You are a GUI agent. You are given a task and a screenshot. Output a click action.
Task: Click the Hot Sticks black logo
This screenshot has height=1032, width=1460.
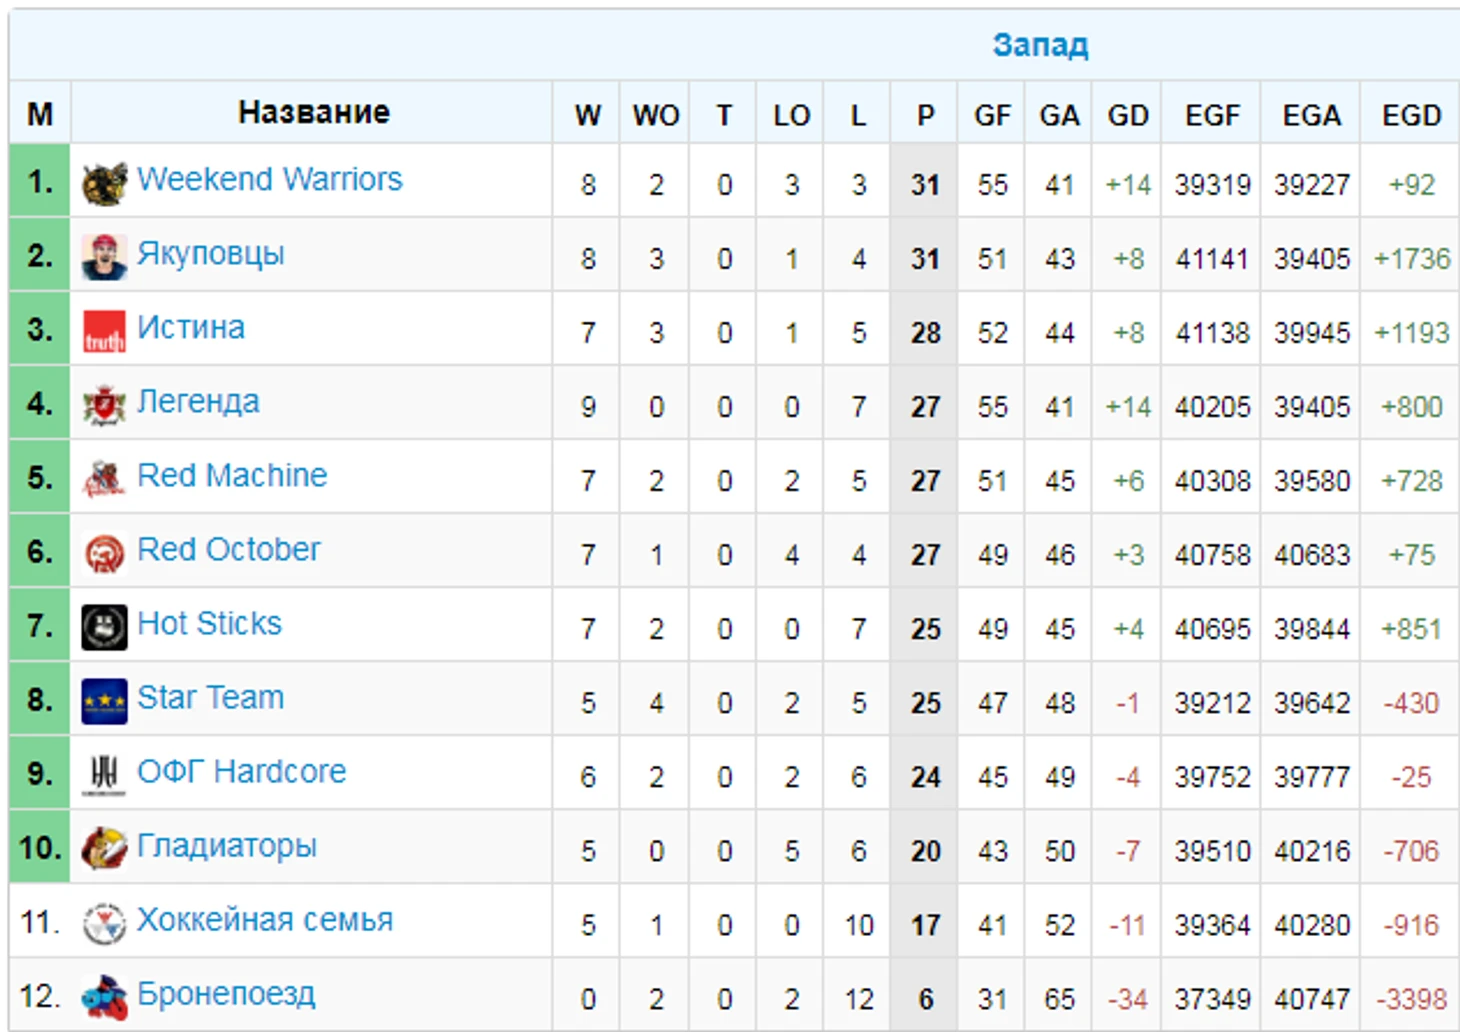[104, 628]
